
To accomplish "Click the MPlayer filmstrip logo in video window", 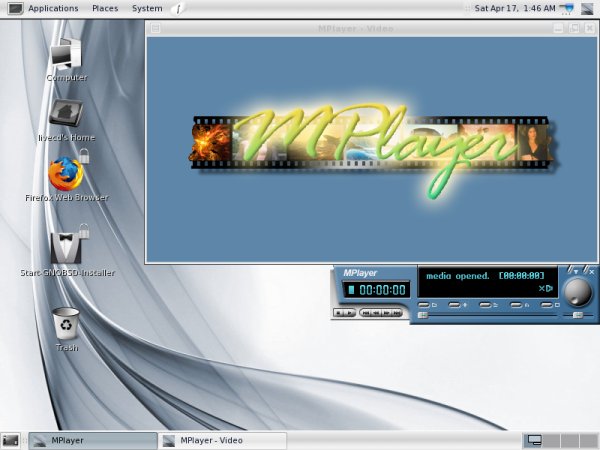I will pos(372,151).
